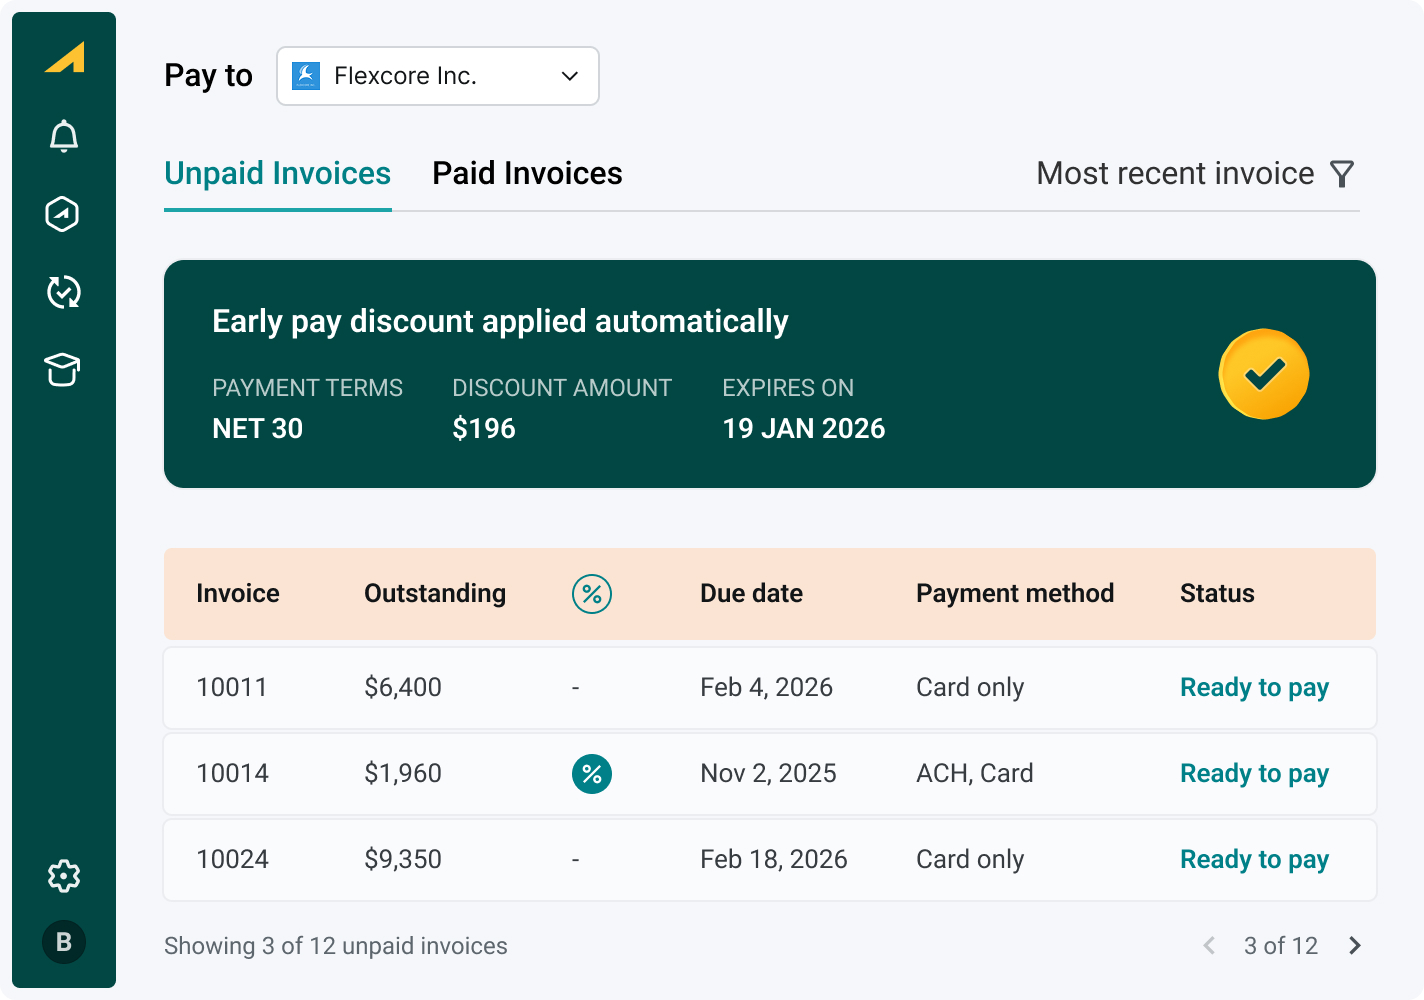
Task: Click Ready to pay for invoice 10011
Action: 1254,688
